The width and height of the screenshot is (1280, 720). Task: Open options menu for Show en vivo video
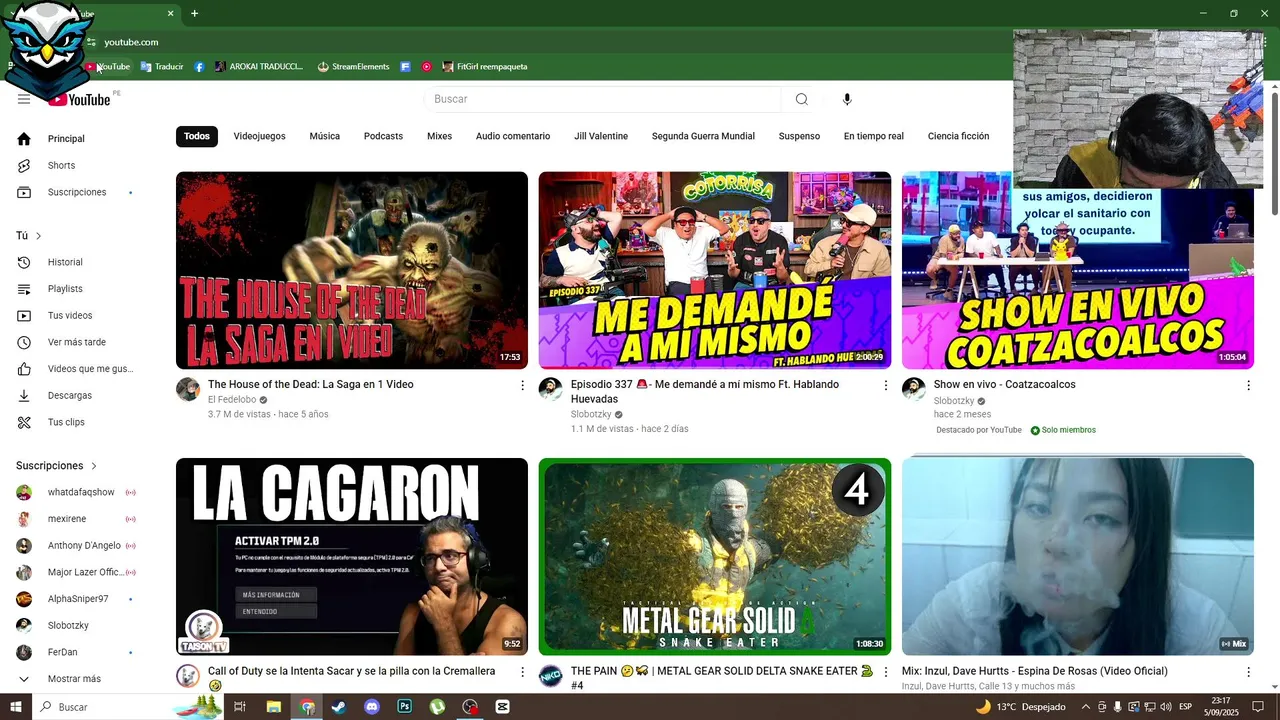[x=1248, y=385]
